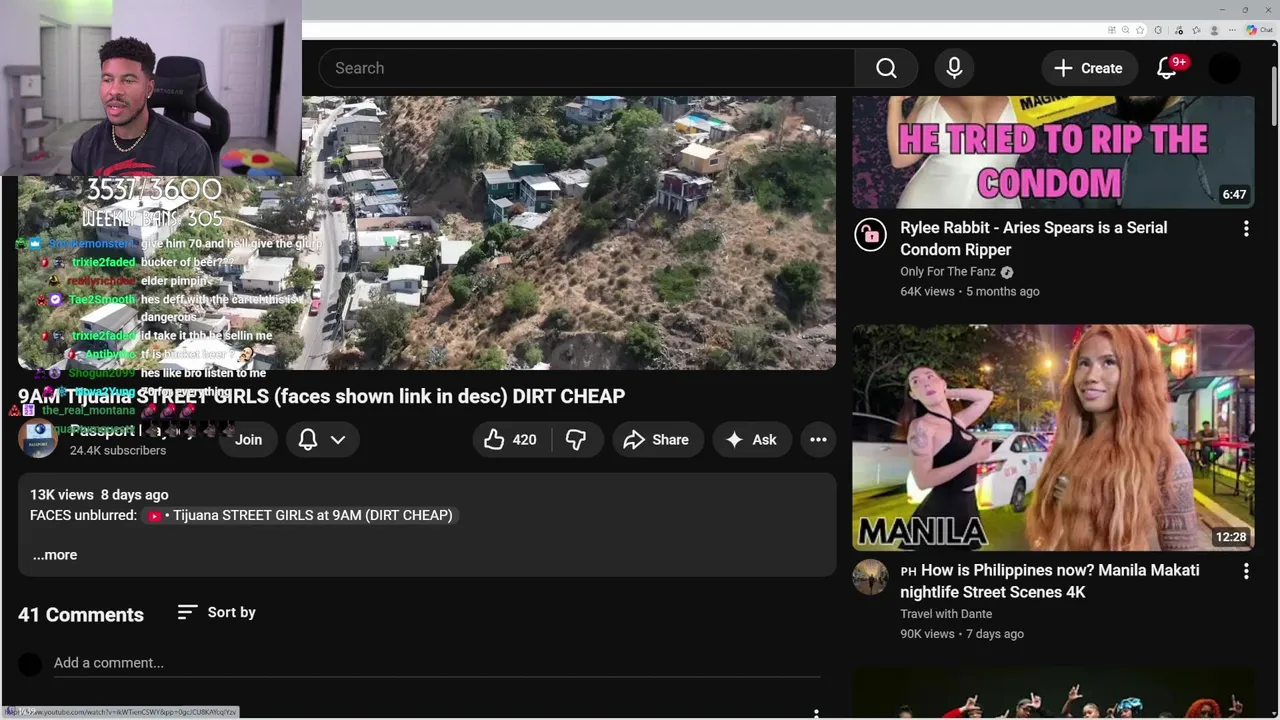Click the 12:28 duration badge
Screen dimensions: 1280x720
coord(1231,537)
